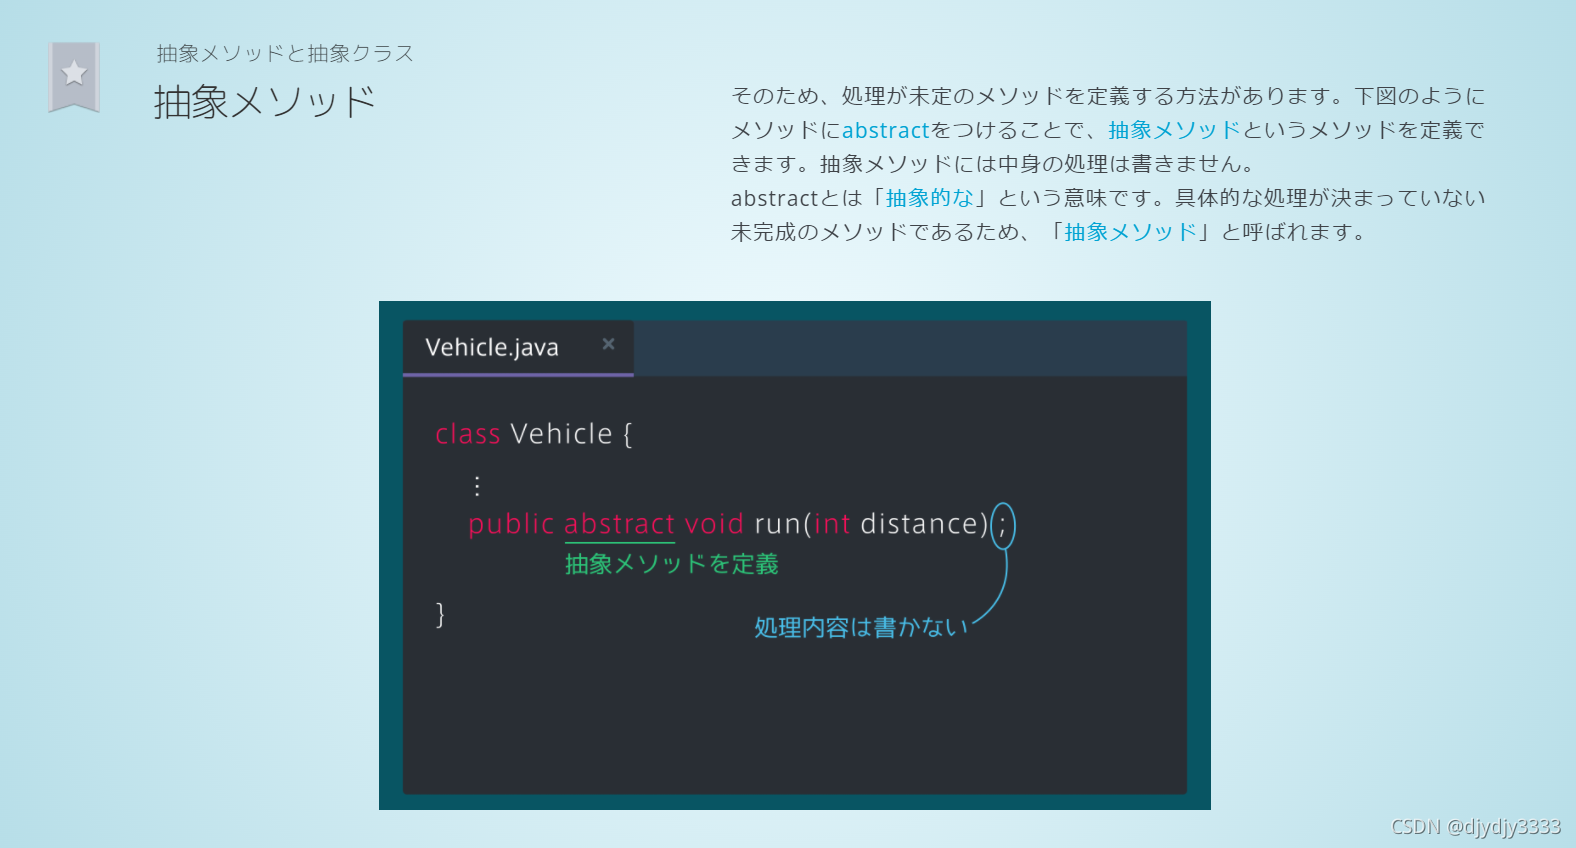Image resolution: width=1576 pixels, height=848 pixels.
Task: Click the code line class Vehicle {
Action: [534, 434]
